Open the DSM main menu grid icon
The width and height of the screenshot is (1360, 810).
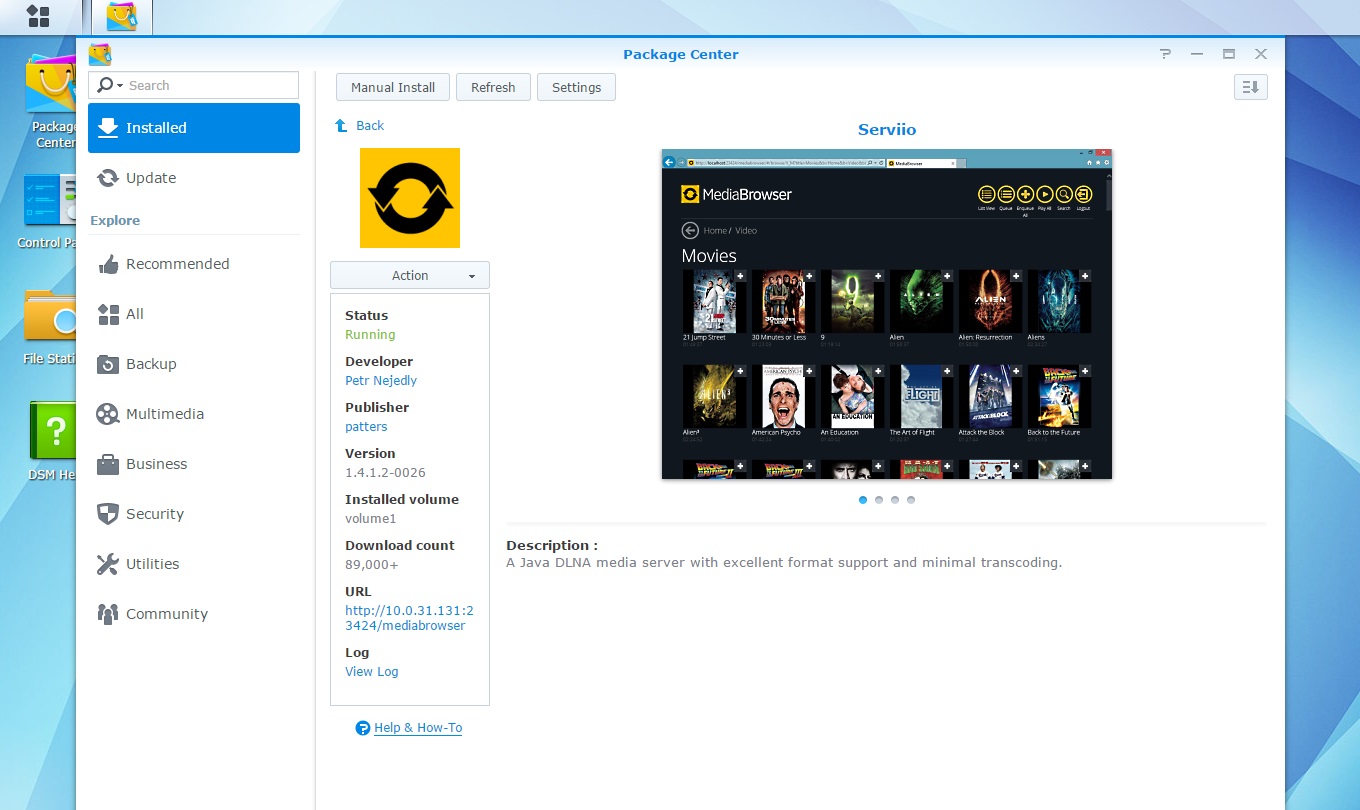(x=38, y=16)
